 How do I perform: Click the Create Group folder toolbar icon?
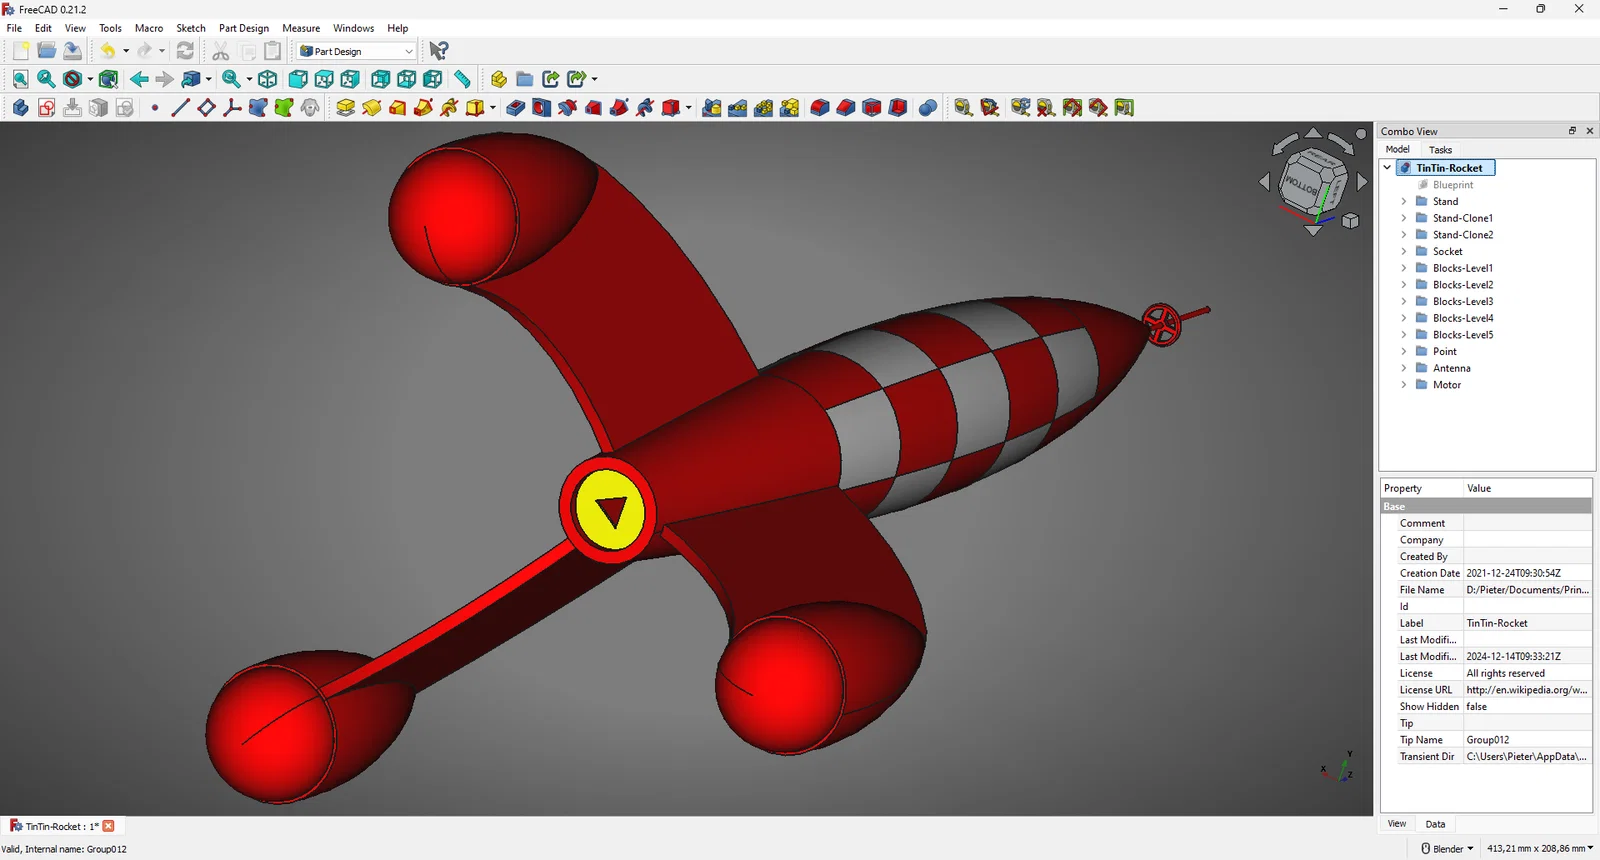click(525, 79)
